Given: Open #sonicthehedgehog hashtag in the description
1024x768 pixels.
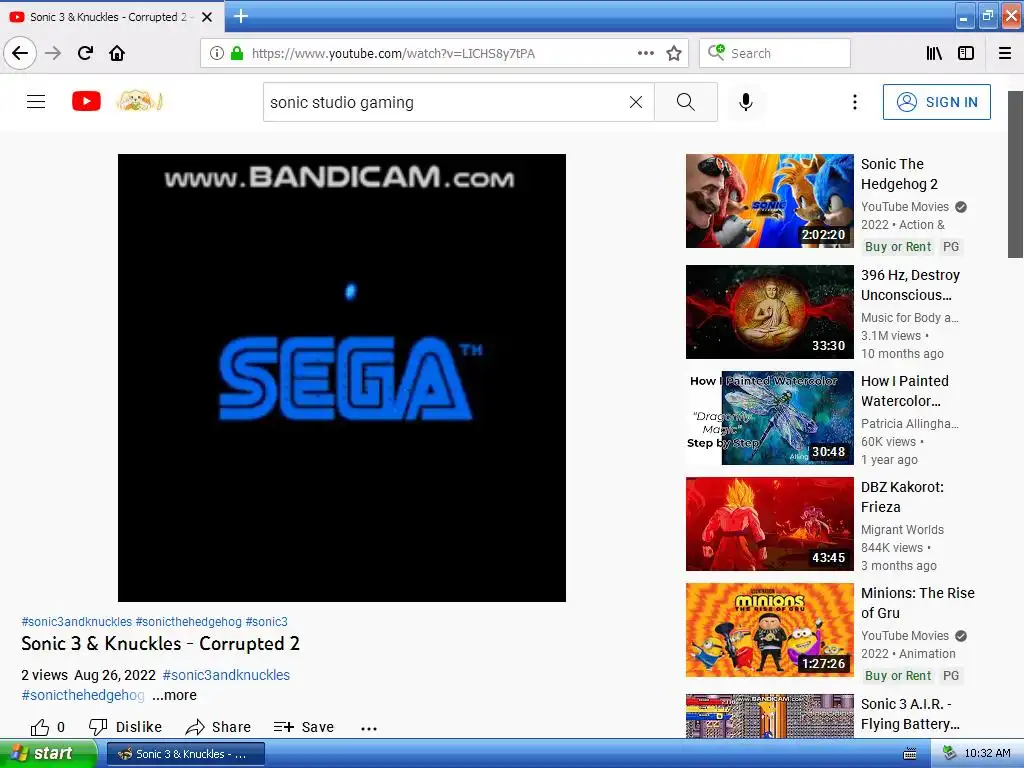Looking at the screenshot, I should (83, 696).
